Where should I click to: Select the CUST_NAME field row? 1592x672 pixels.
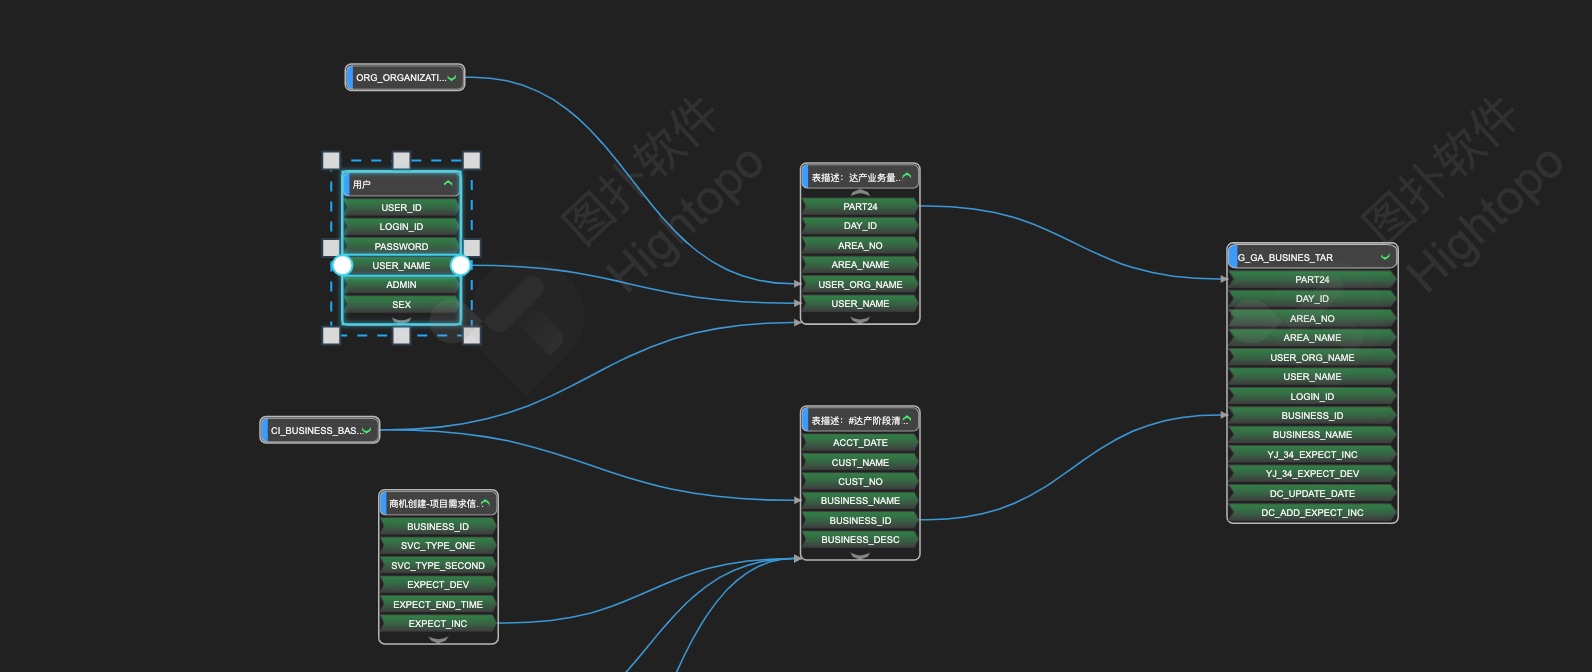pyautogui.click(x=860, y=462)
